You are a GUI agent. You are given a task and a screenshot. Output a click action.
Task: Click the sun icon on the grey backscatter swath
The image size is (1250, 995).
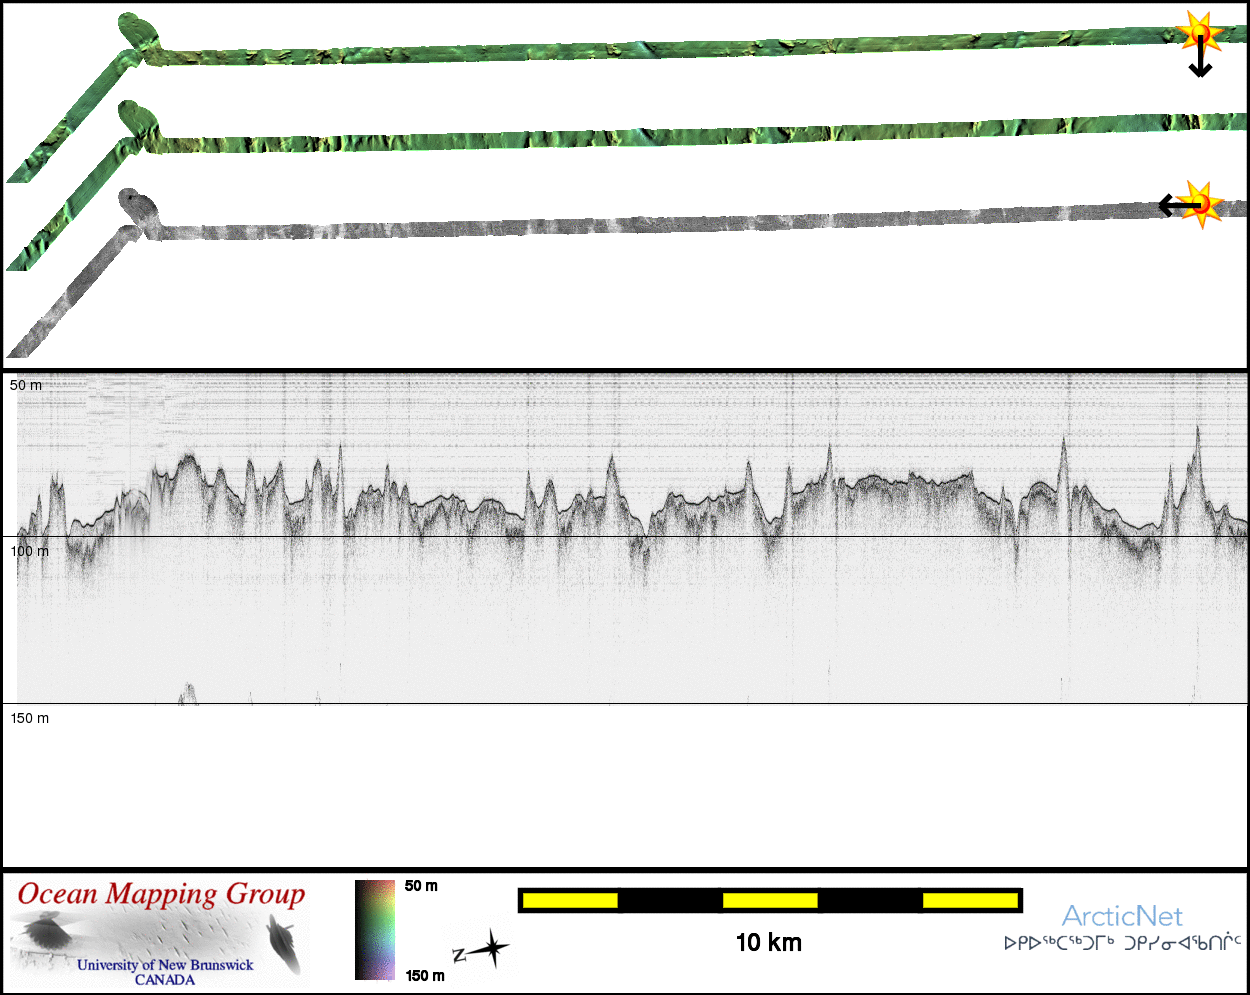(1202, 203)
